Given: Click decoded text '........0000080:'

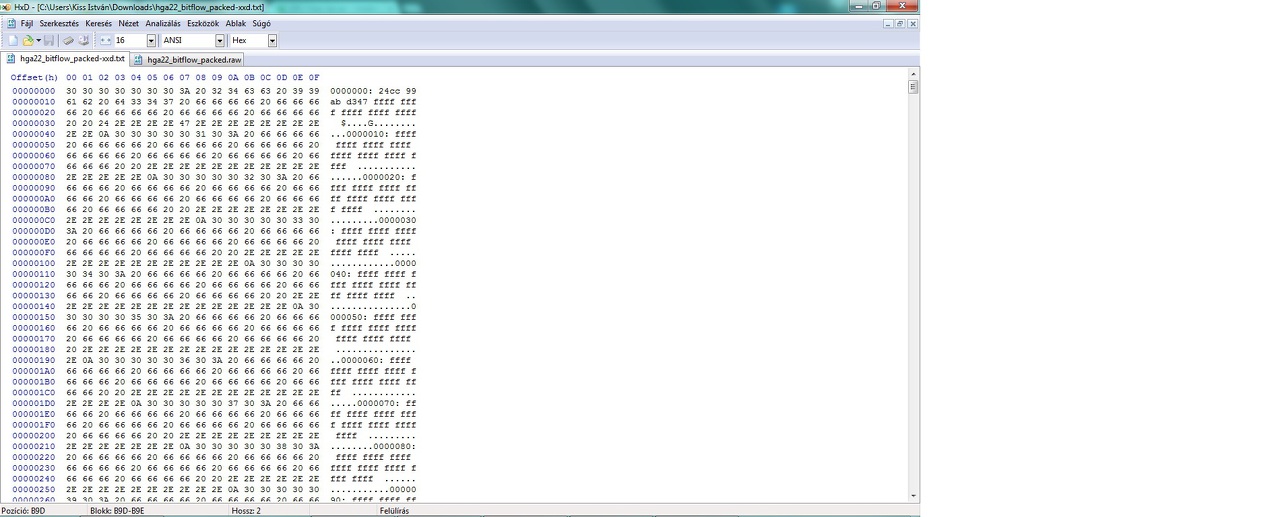Looking at the screenshot, I should click(373, 446).
